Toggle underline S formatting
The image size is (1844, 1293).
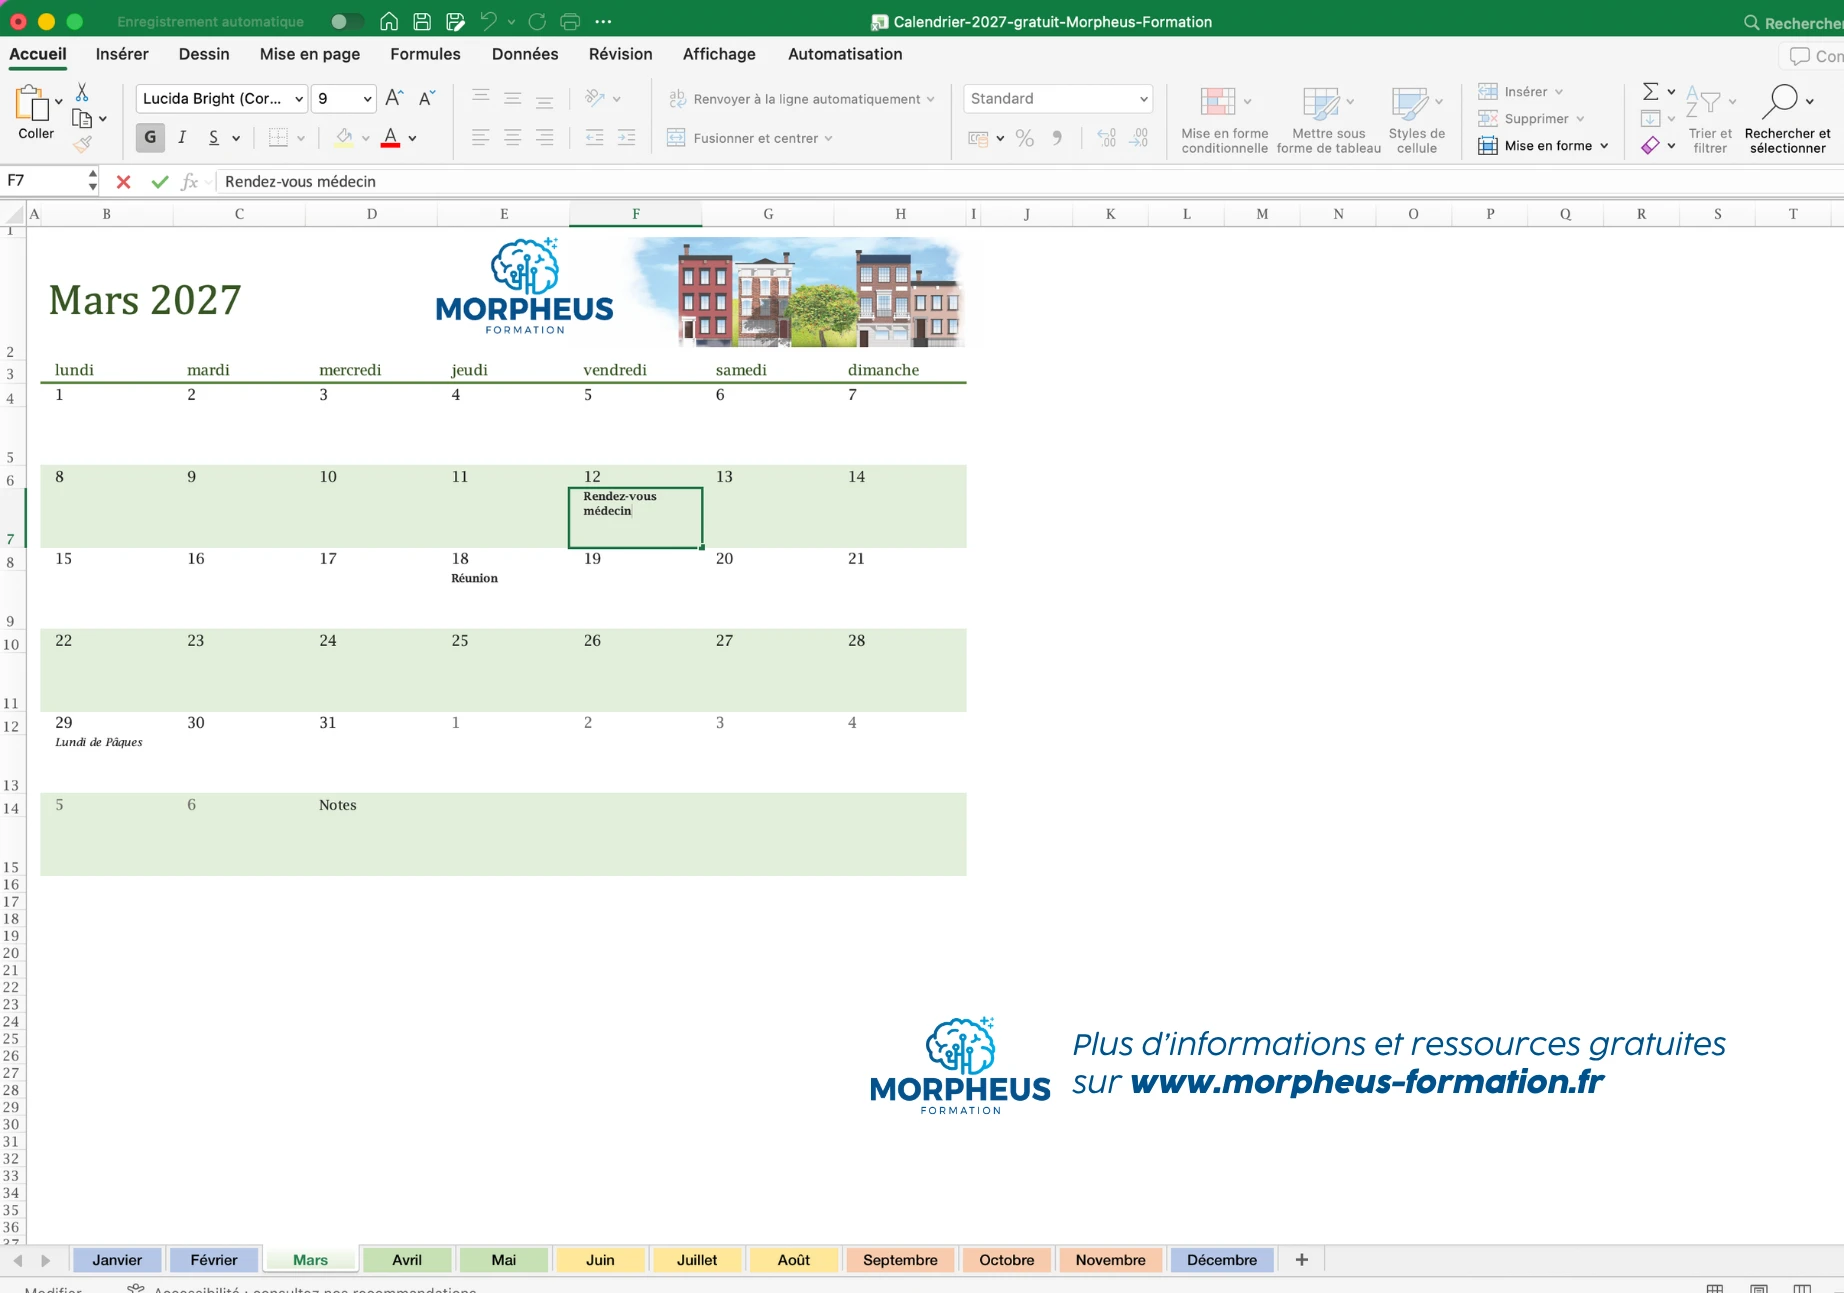point(214,138)
